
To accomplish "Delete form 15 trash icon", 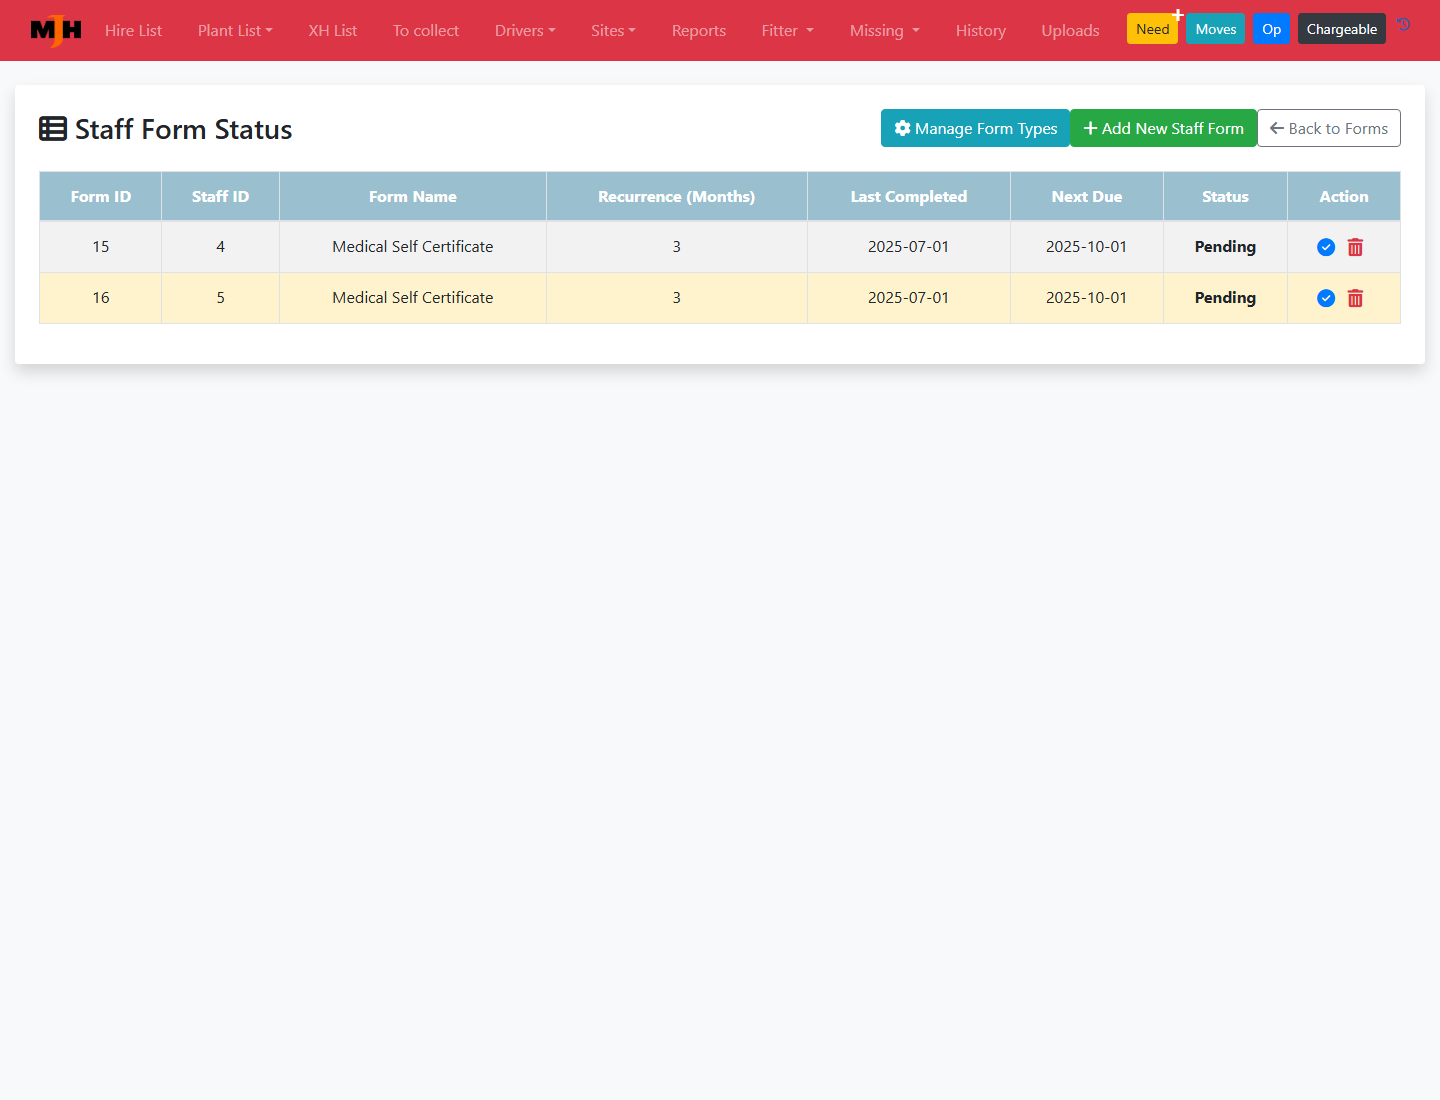I will 1355,247.
